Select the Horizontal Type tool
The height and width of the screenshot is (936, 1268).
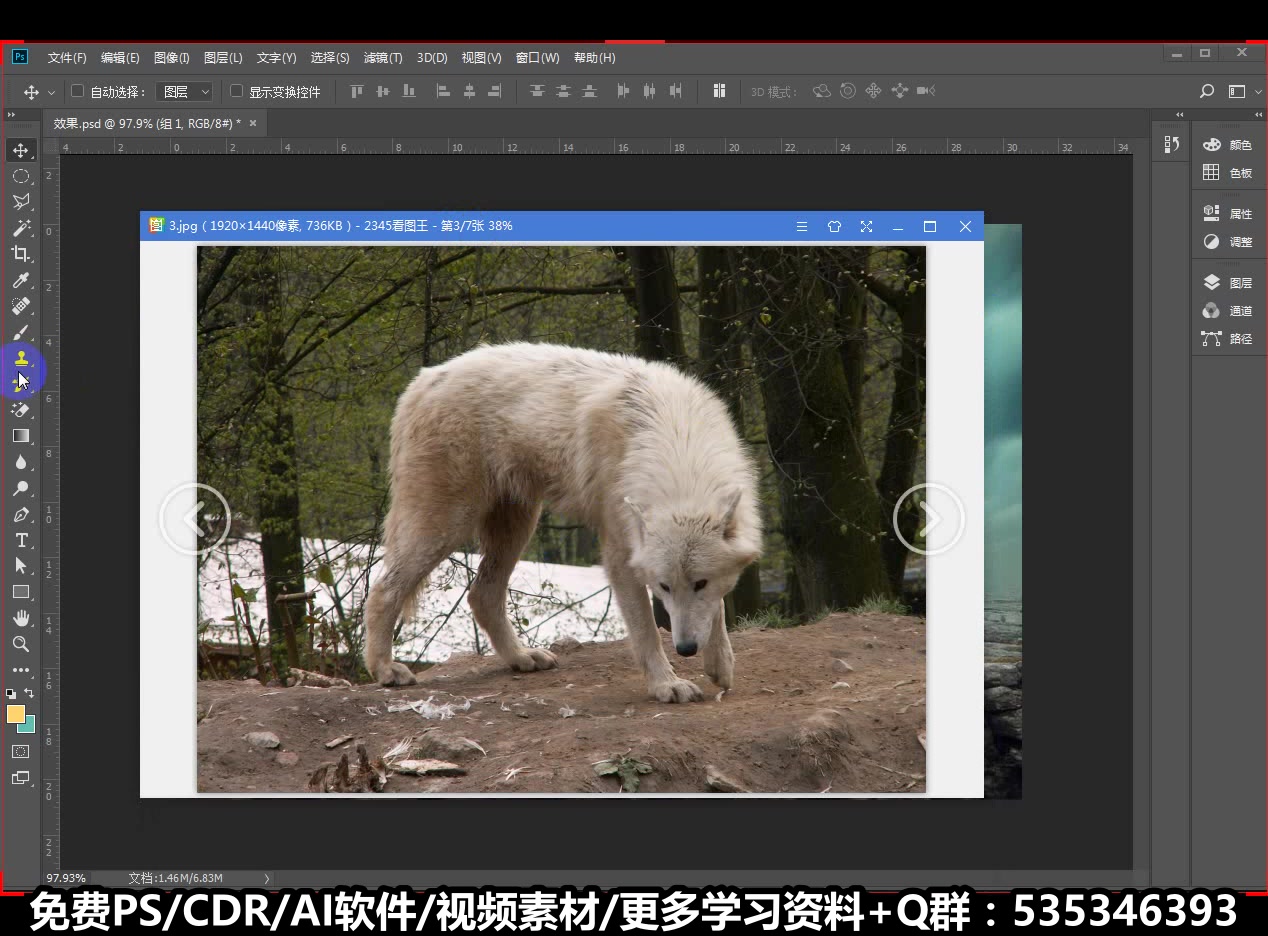point(21,540)
